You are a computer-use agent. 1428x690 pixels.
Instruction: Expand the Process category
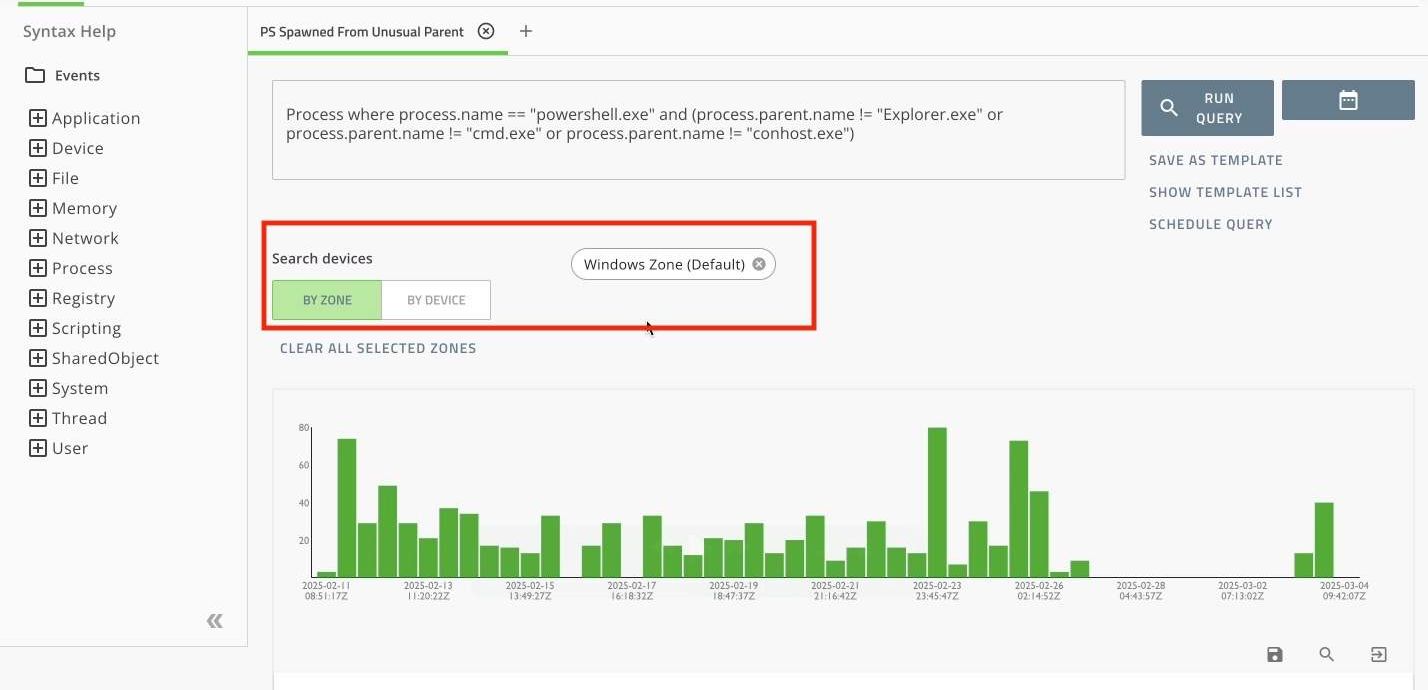[38, 268]
